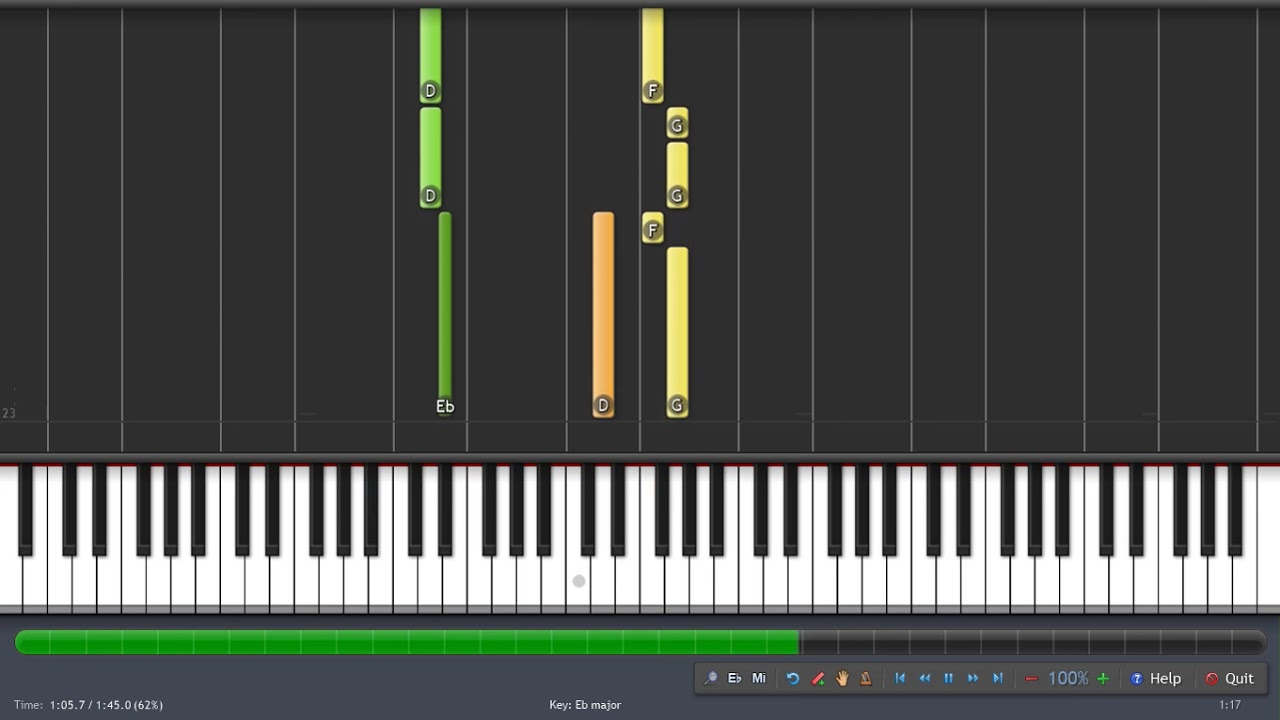Click the blue loop/restart arrow icon

[x=793, y=678]
